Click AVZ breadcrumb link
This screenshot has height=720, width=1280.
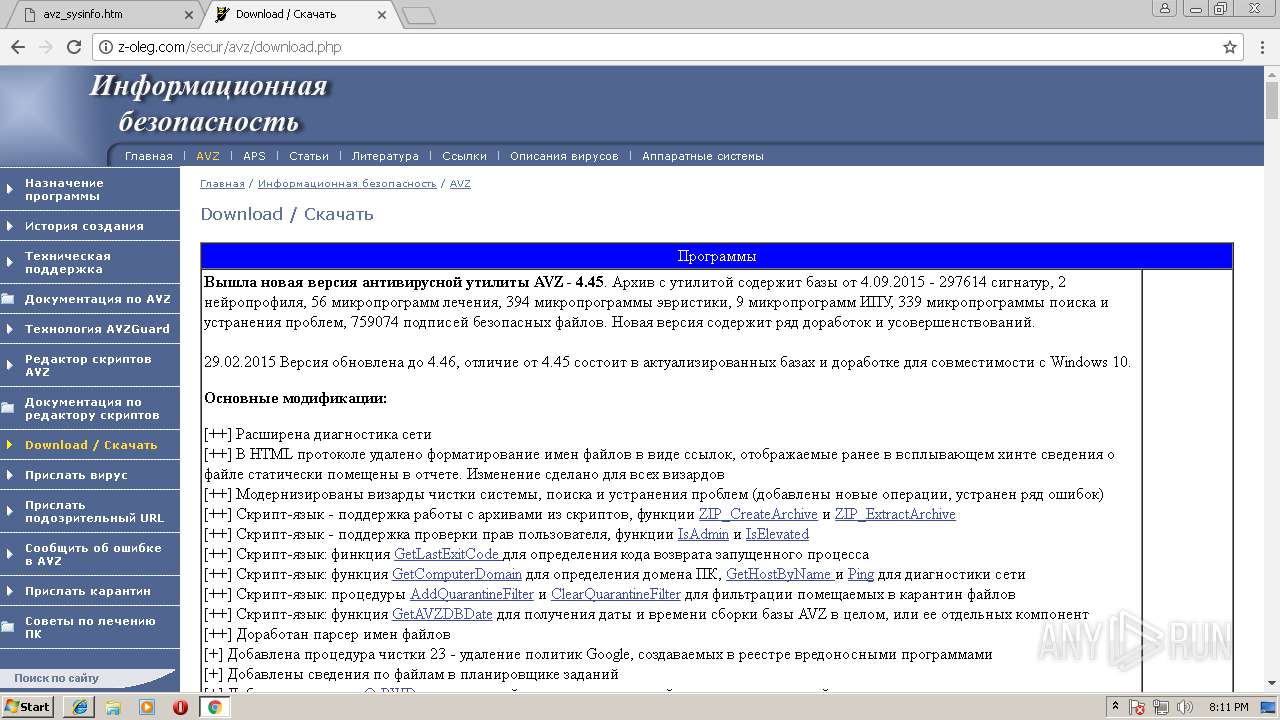pyautogui.click(x=460, y=184)
